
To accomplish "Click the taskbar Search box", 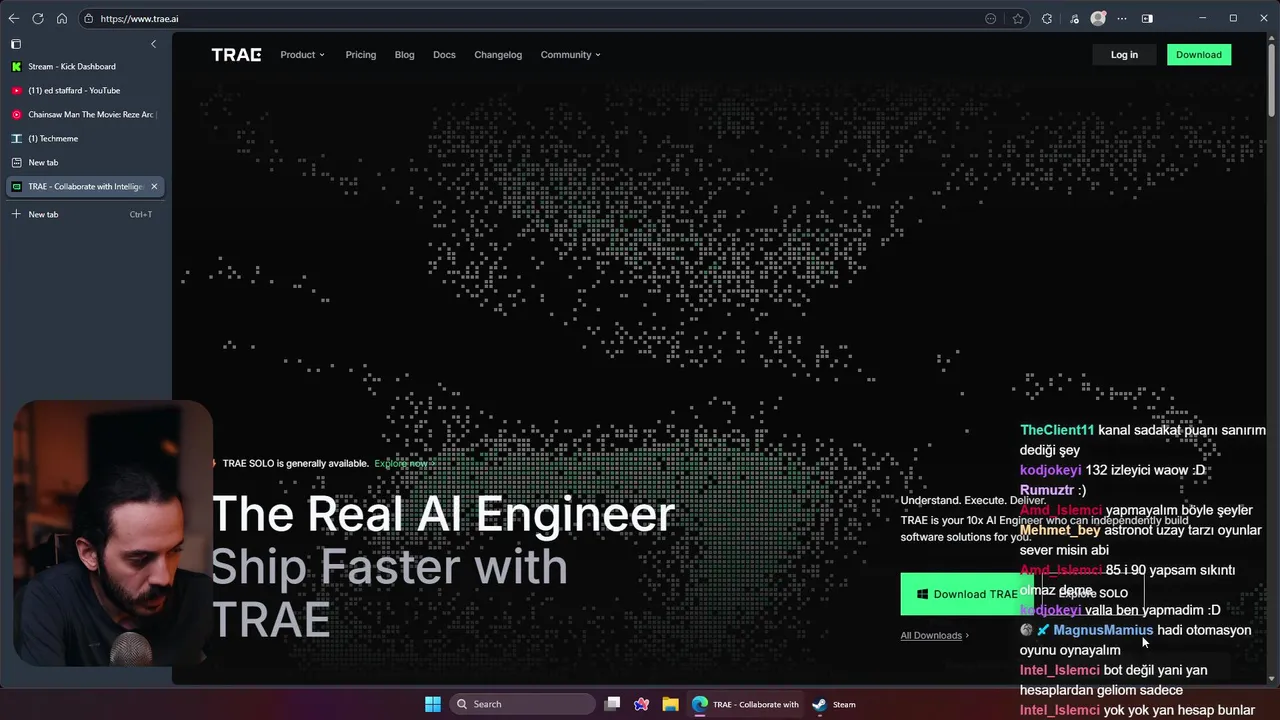I will [x=520, y=704].
